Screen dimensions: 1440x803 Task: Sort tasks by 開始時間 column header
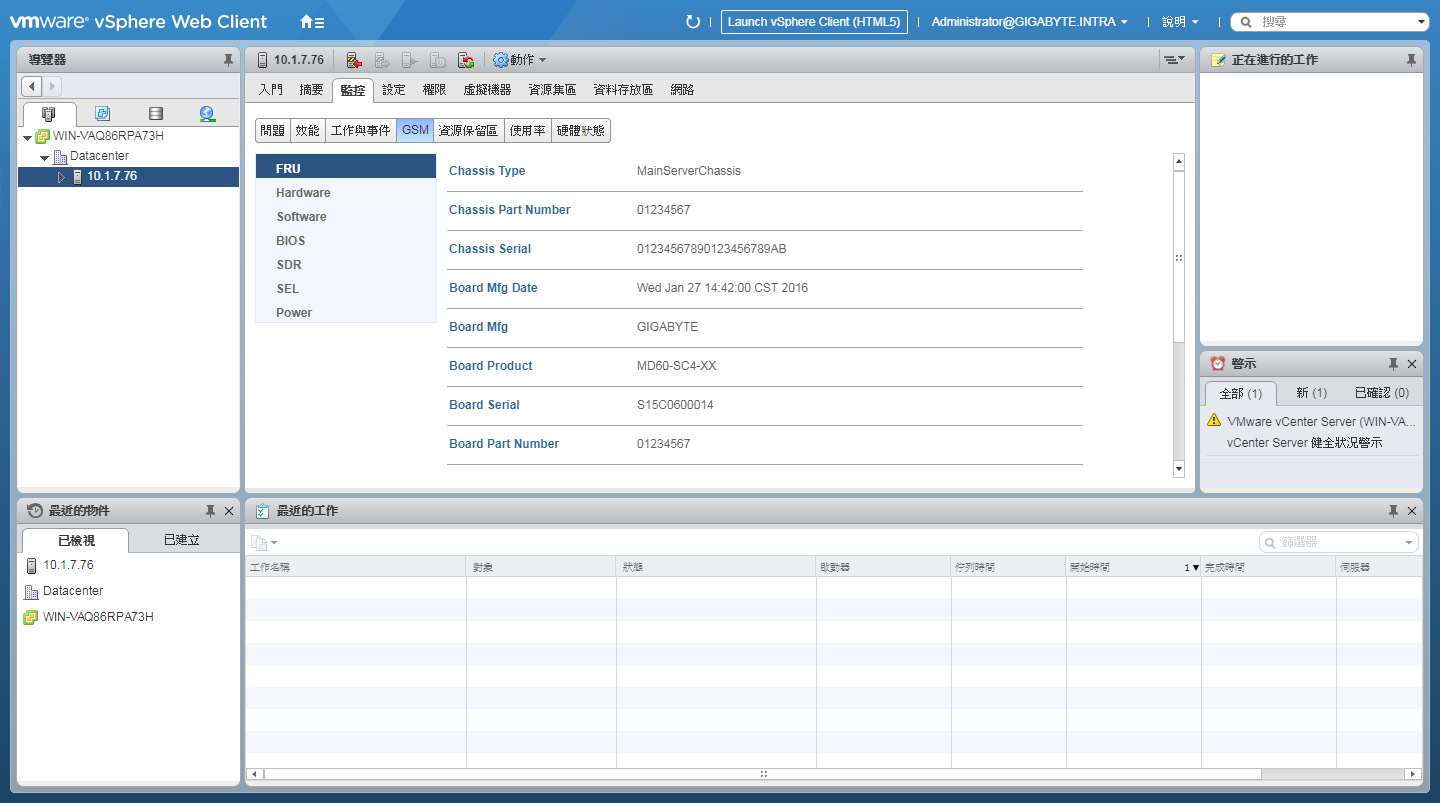tap(1133, 567)
